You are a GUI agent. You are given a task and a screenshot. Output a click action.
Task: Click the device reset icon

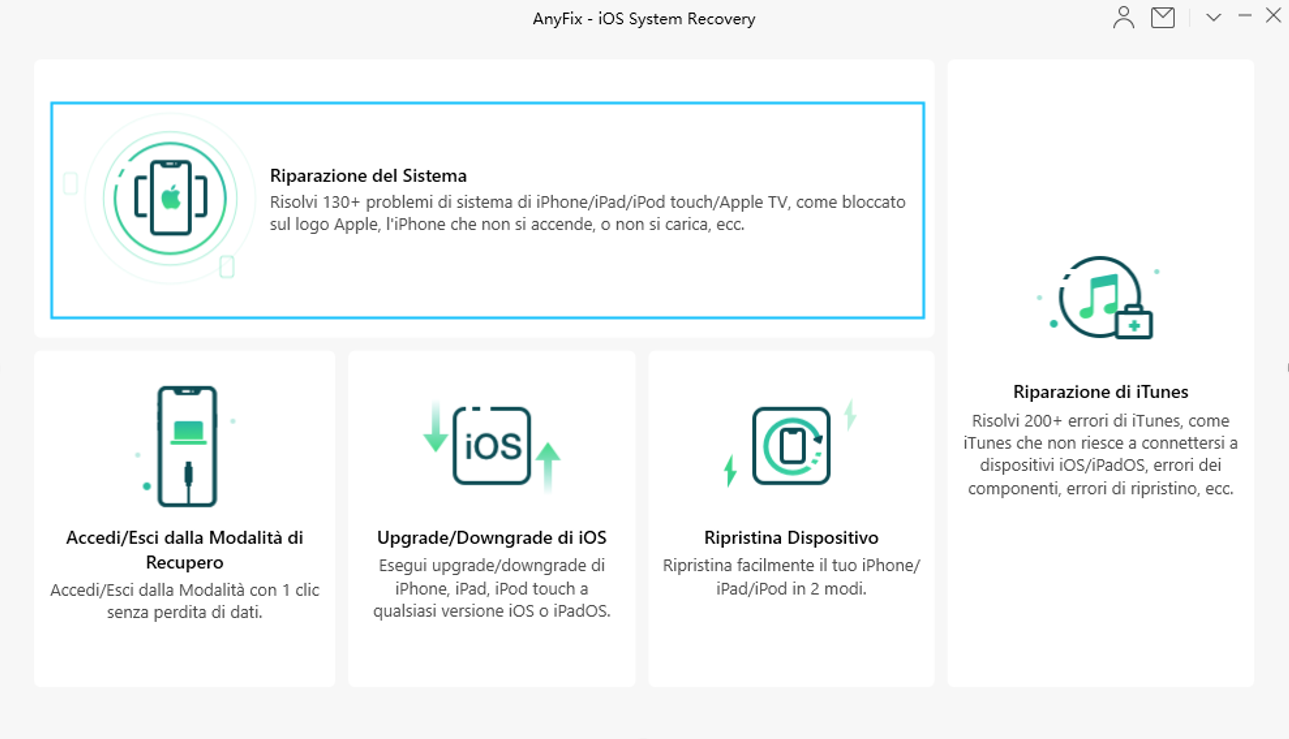click(x=791, y=446)
